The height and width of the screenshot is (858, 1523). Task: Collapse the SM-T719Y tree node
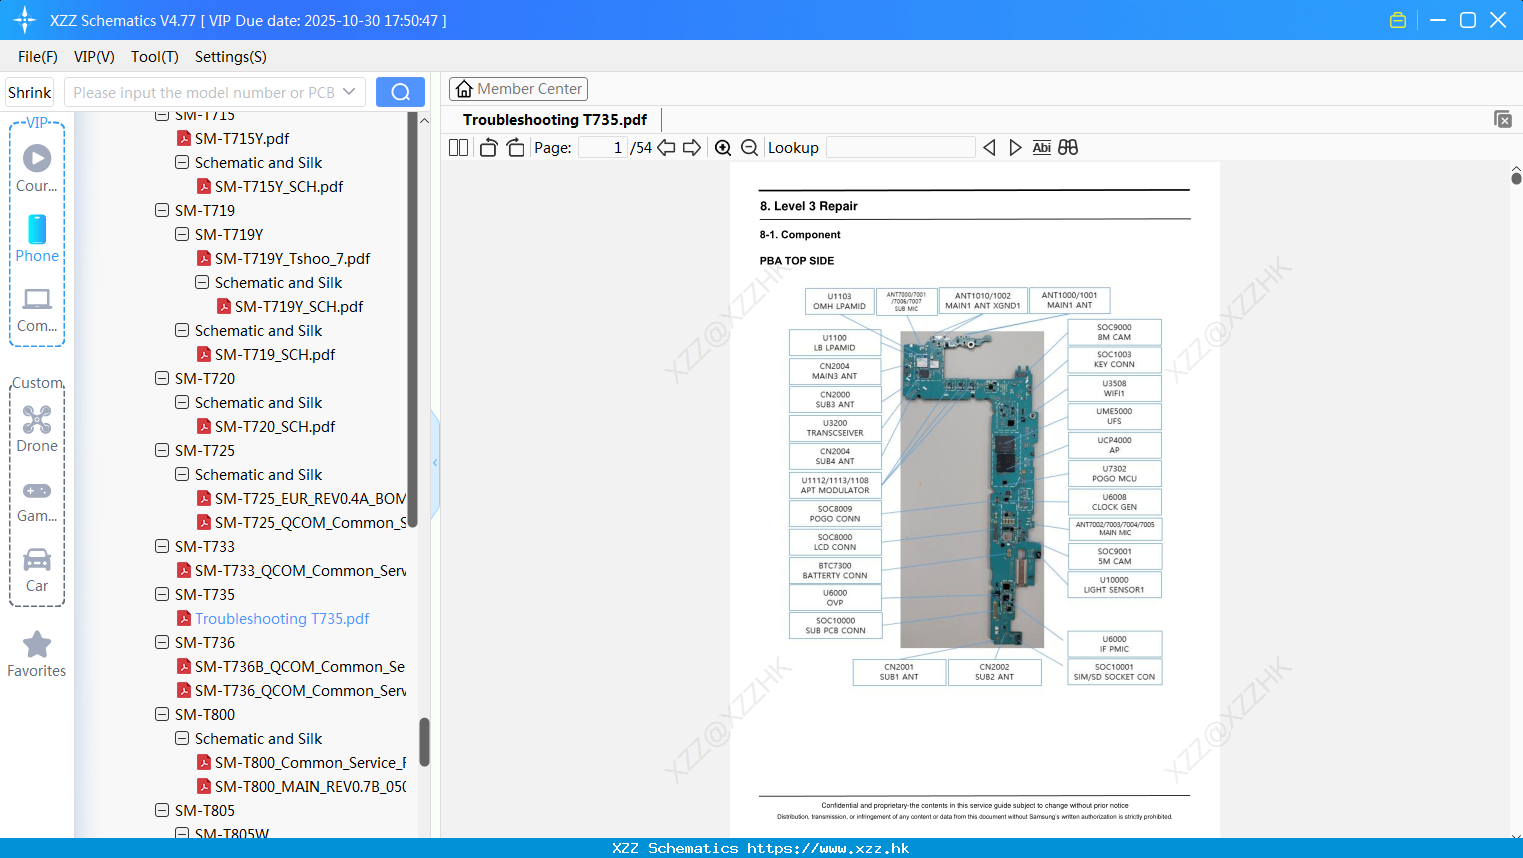[182, 234]
